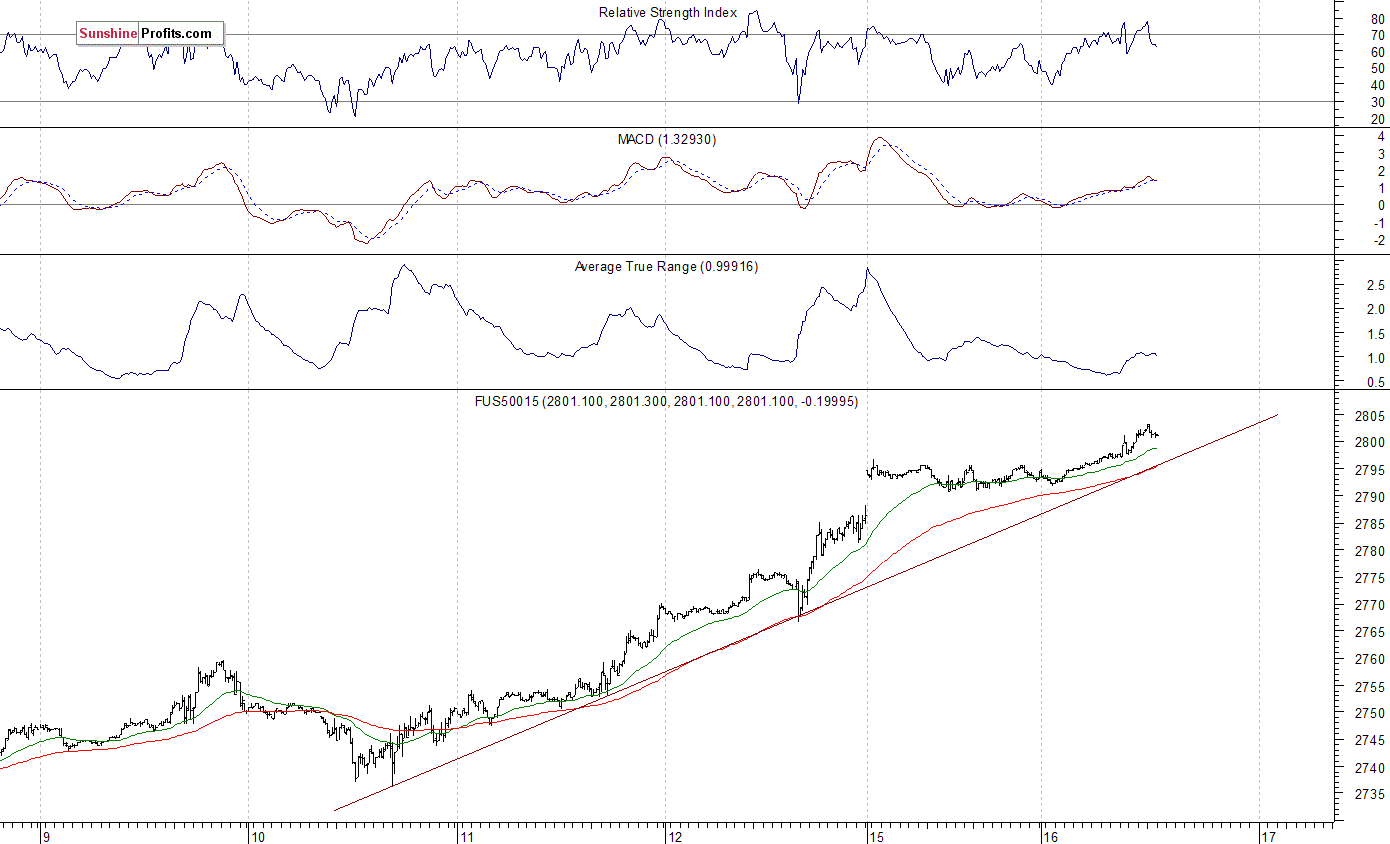The width and height of the screenshot is (1390, 844).
Task: Click the 2790 price axis label
Action: (1369, 497)
